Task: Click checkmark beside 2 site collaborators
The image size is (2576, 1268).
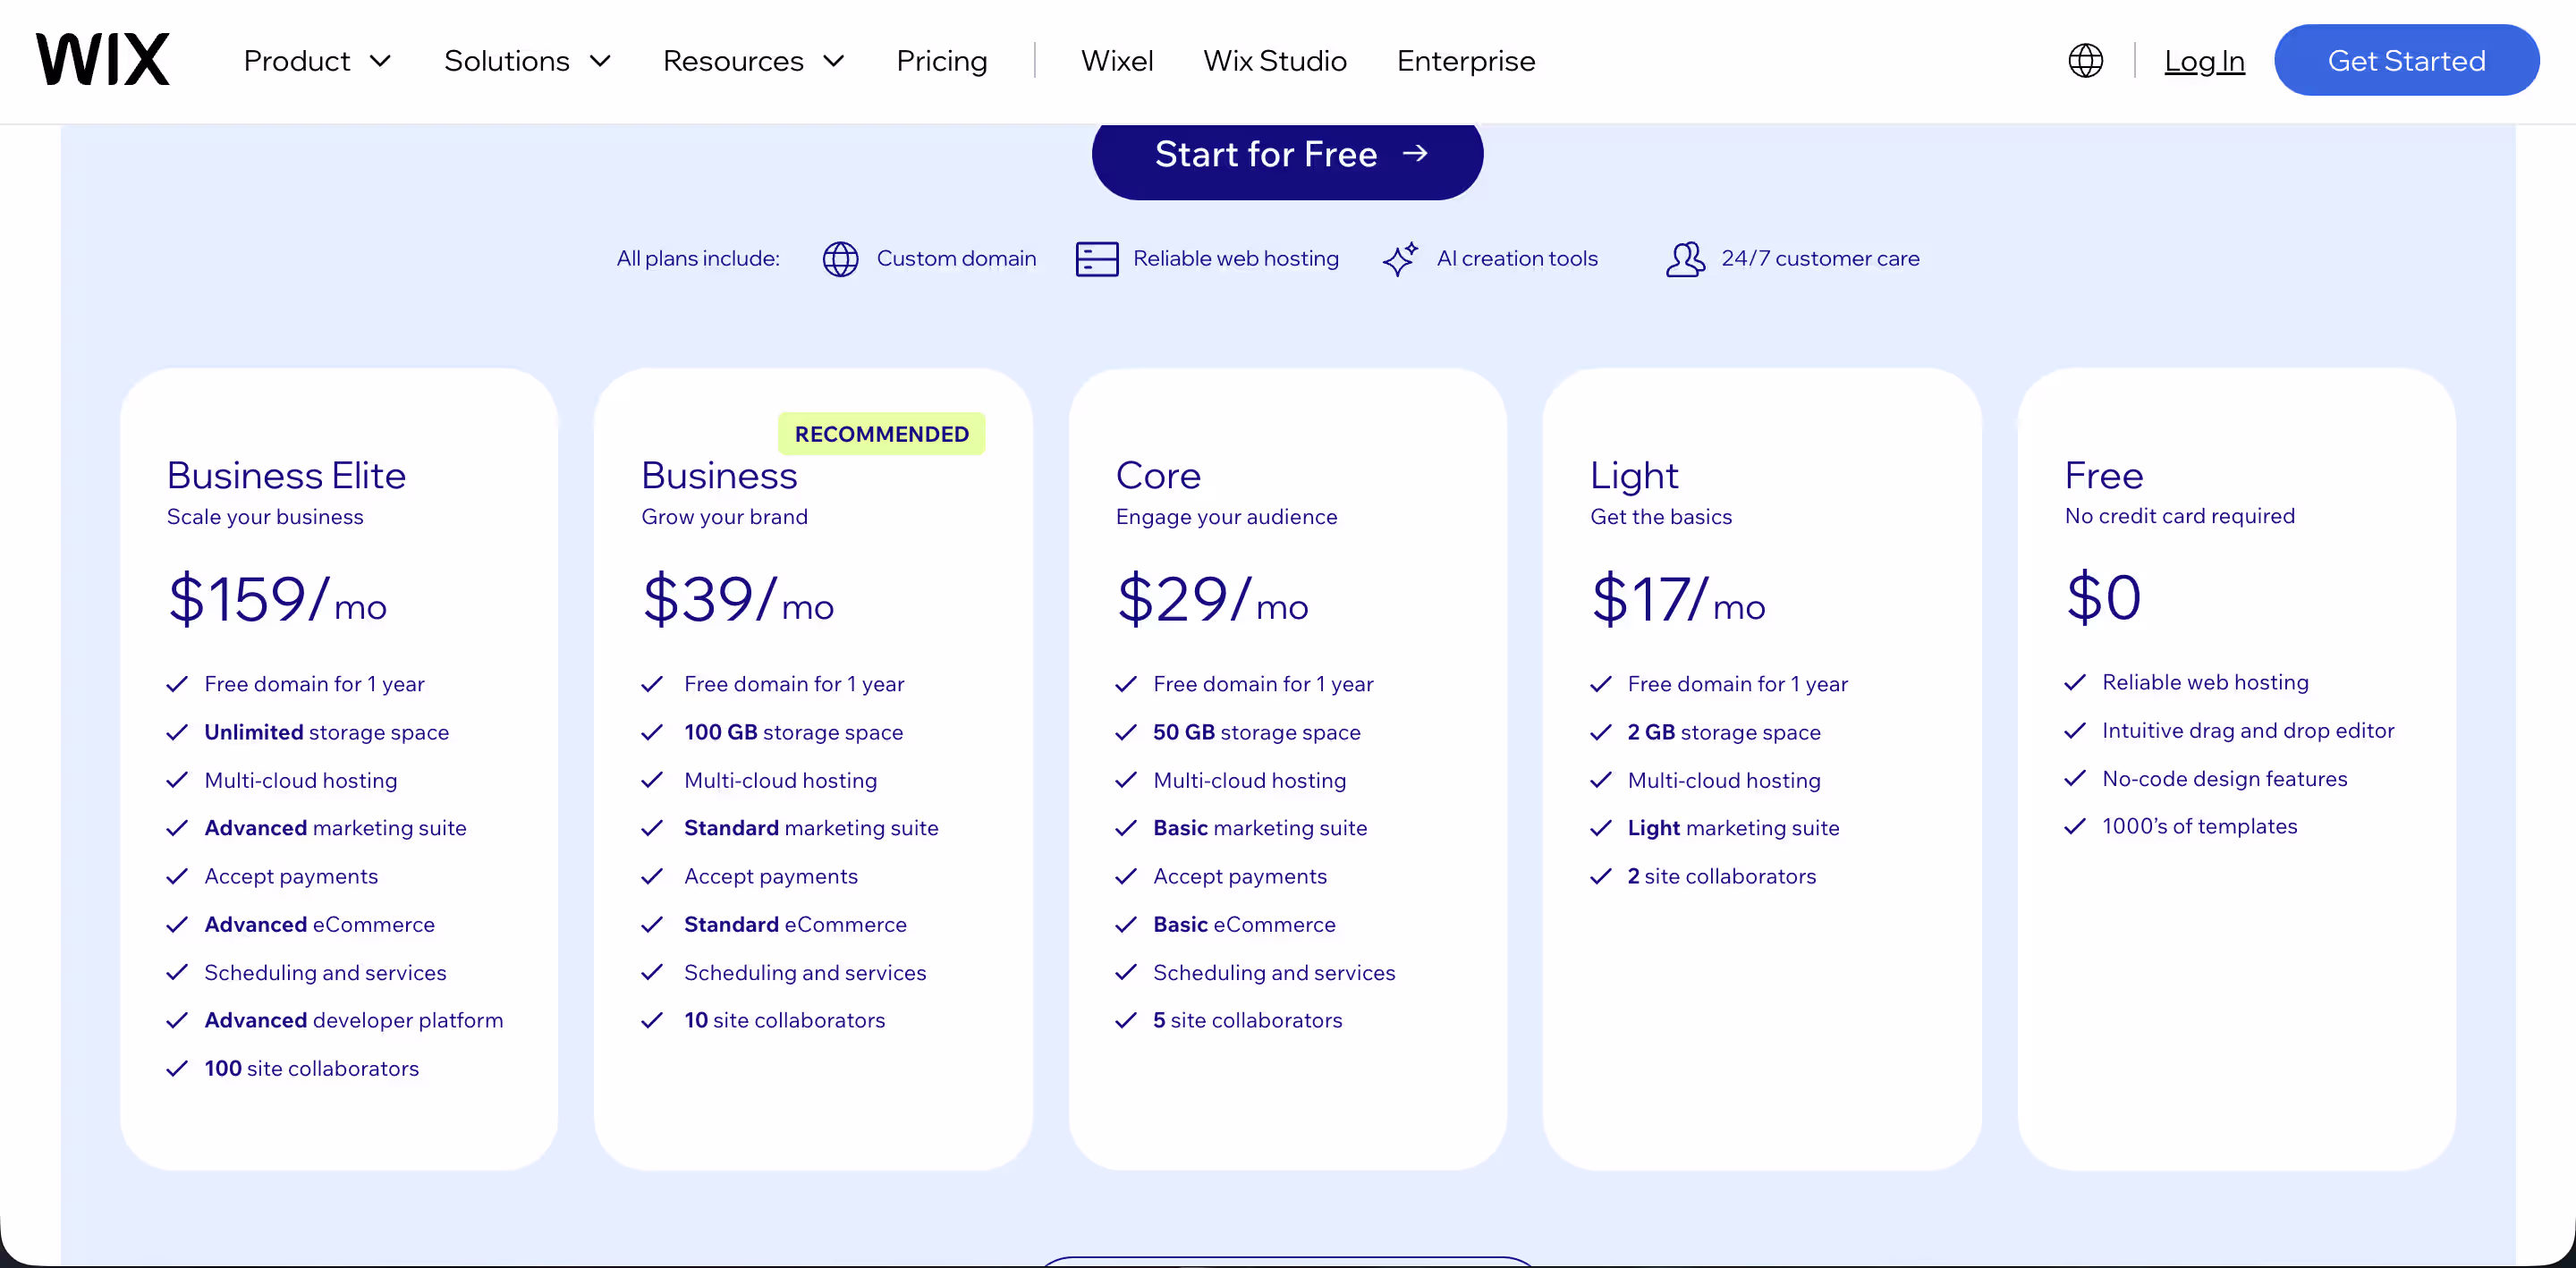Action: pyautogui.click(x=1601, y=877)
